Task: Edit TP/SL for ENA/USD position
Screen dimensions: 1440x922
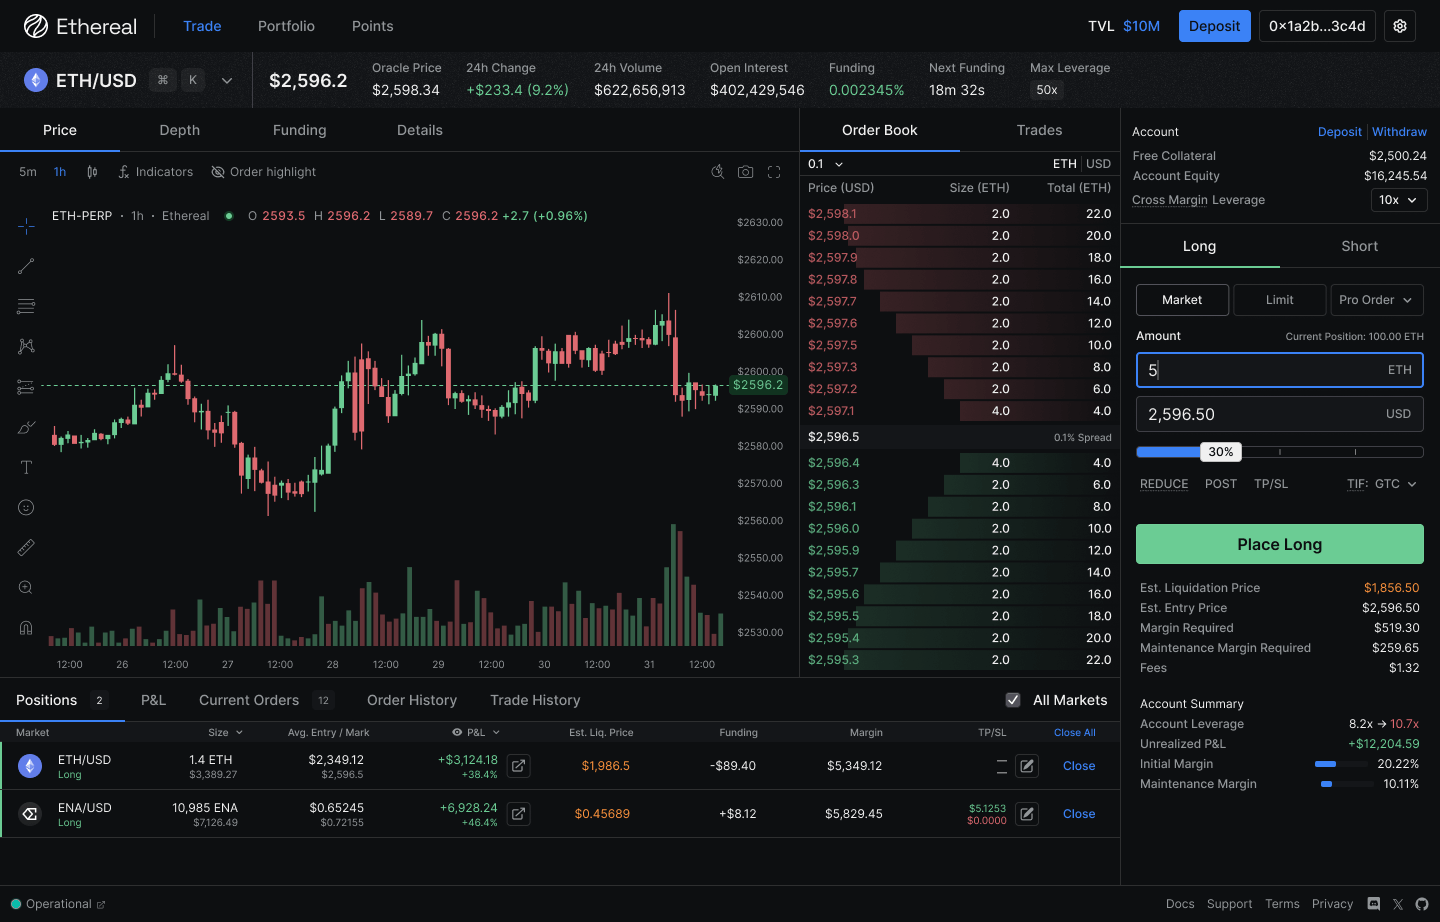Action: pyautogui.click(x=1027, y=814)
